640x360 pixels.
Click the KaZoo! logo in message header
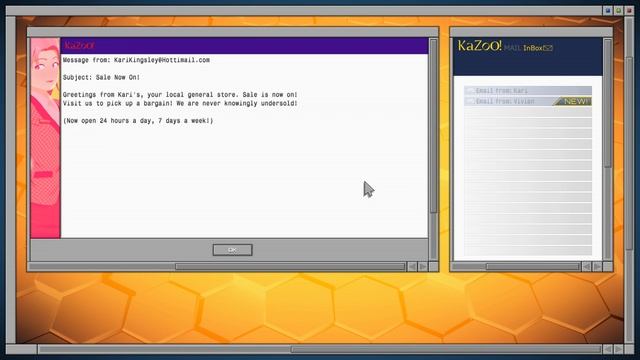pyautogui.click(x=79, y=45)
